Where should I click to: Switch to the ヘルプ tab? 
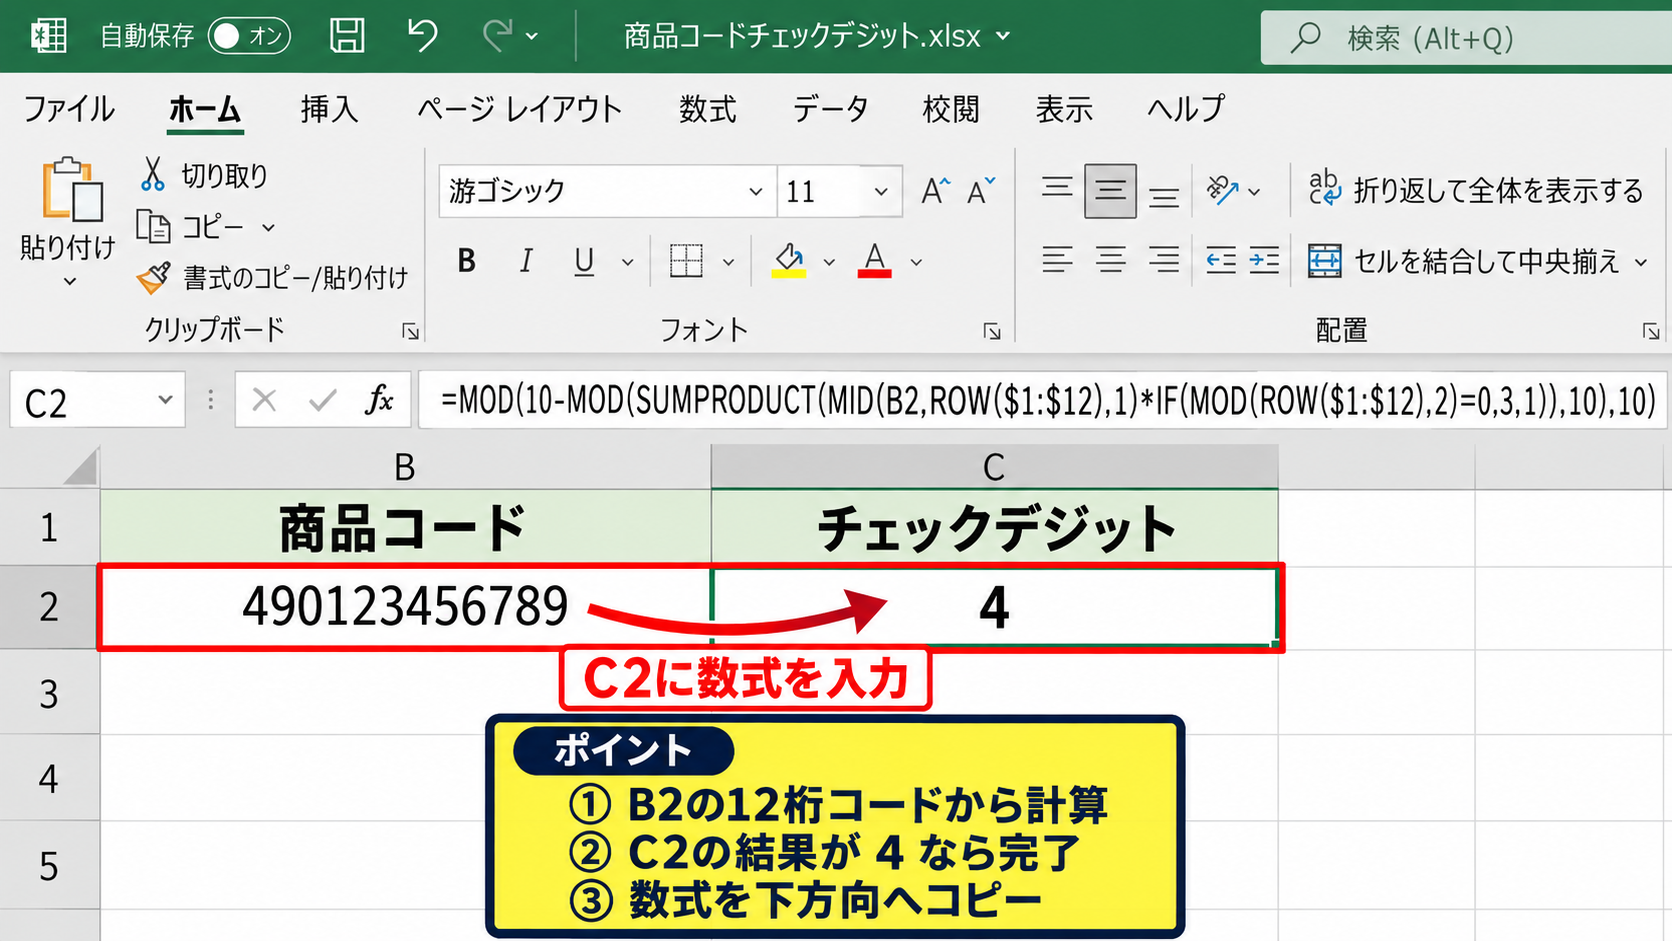[1186, 109]
